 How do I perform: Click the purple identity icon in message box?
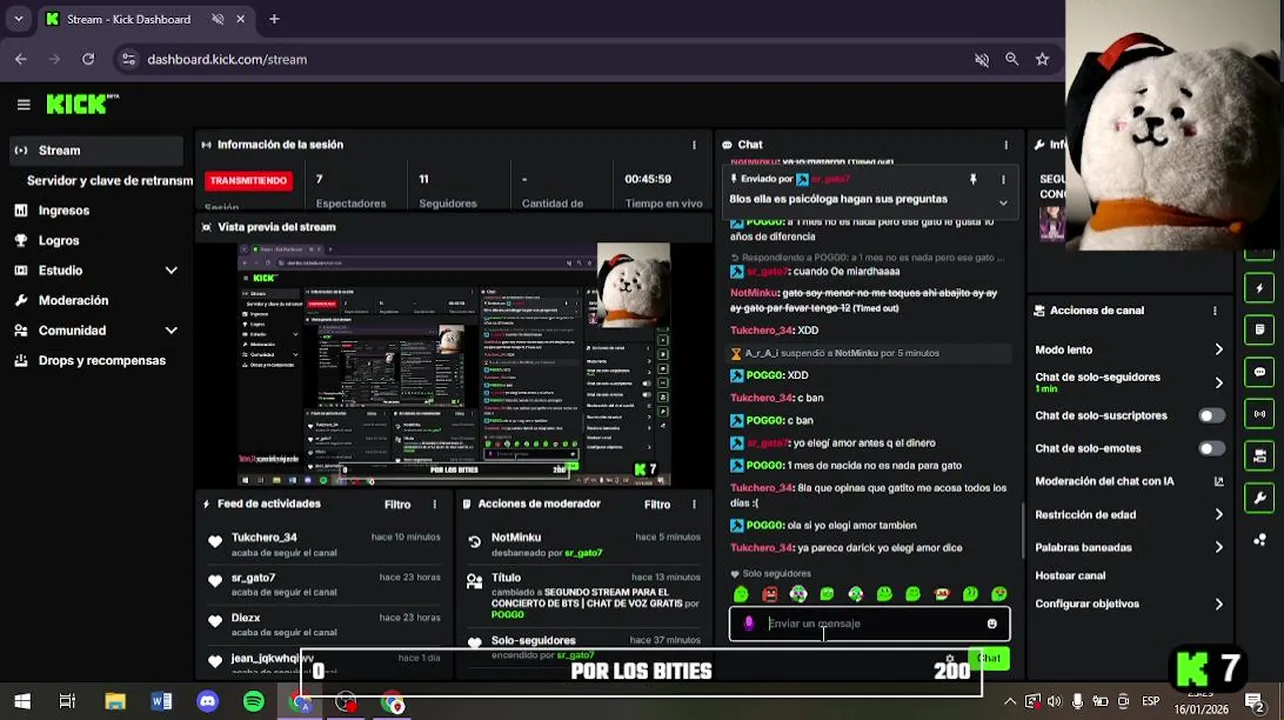tap(749, 624)
